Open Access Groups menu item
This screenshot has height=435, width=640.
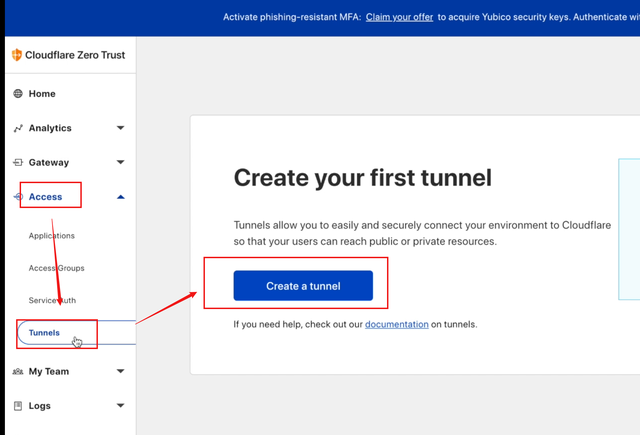pyautogui.click(x=57, y=268)
